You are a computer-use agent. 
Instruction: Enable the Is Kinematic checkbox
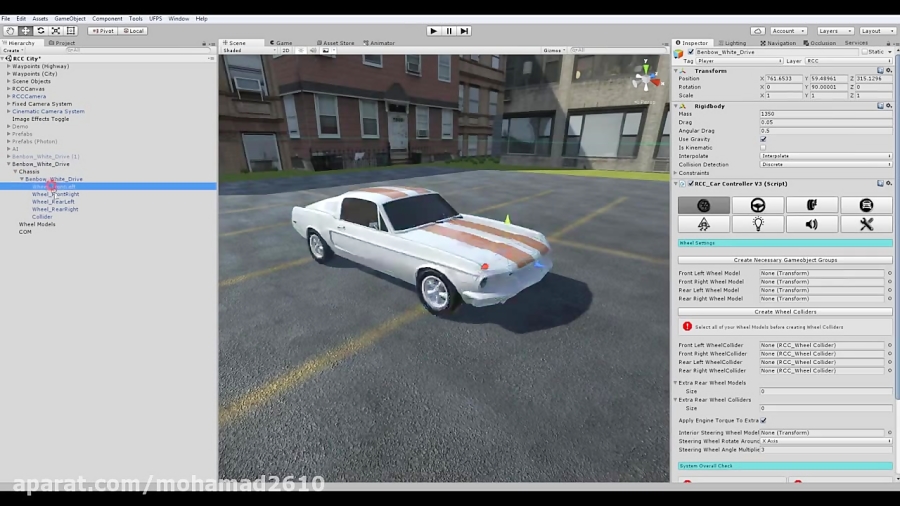click(x=763, y=147)
